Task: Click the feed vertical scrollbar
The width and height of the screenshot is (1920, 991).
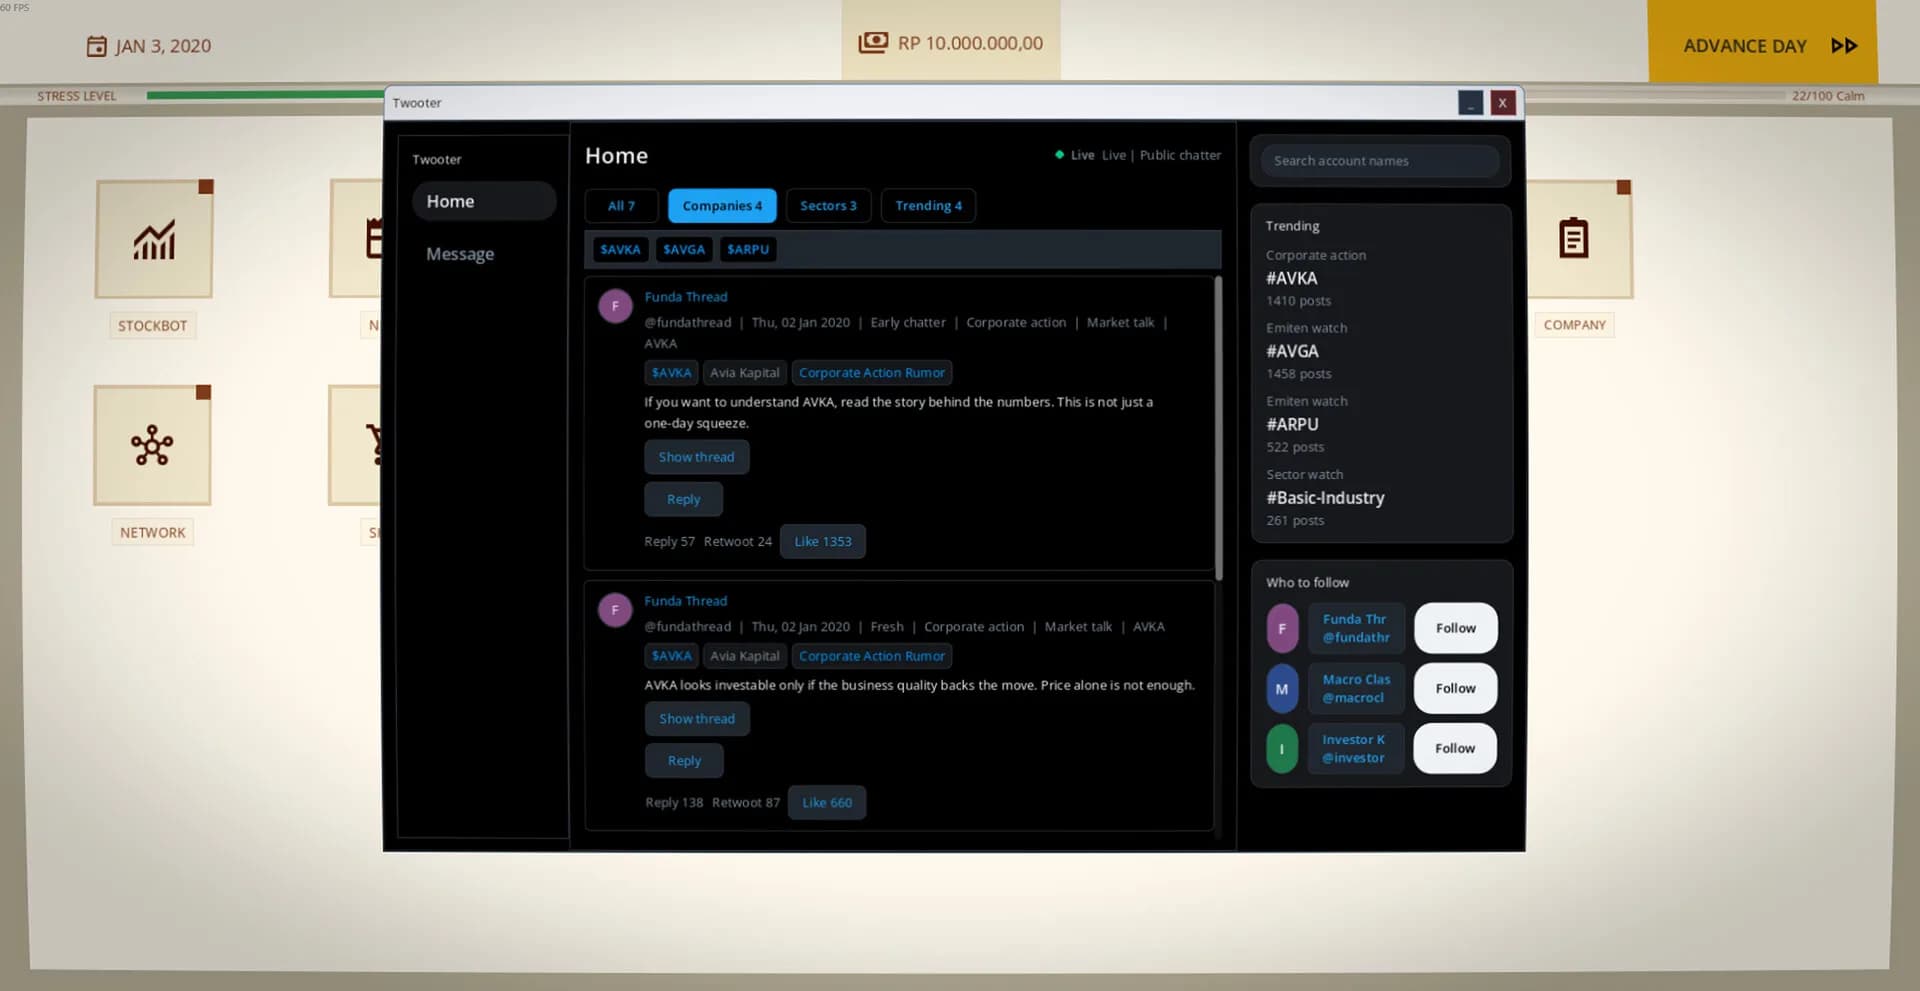Action: 1218,430
